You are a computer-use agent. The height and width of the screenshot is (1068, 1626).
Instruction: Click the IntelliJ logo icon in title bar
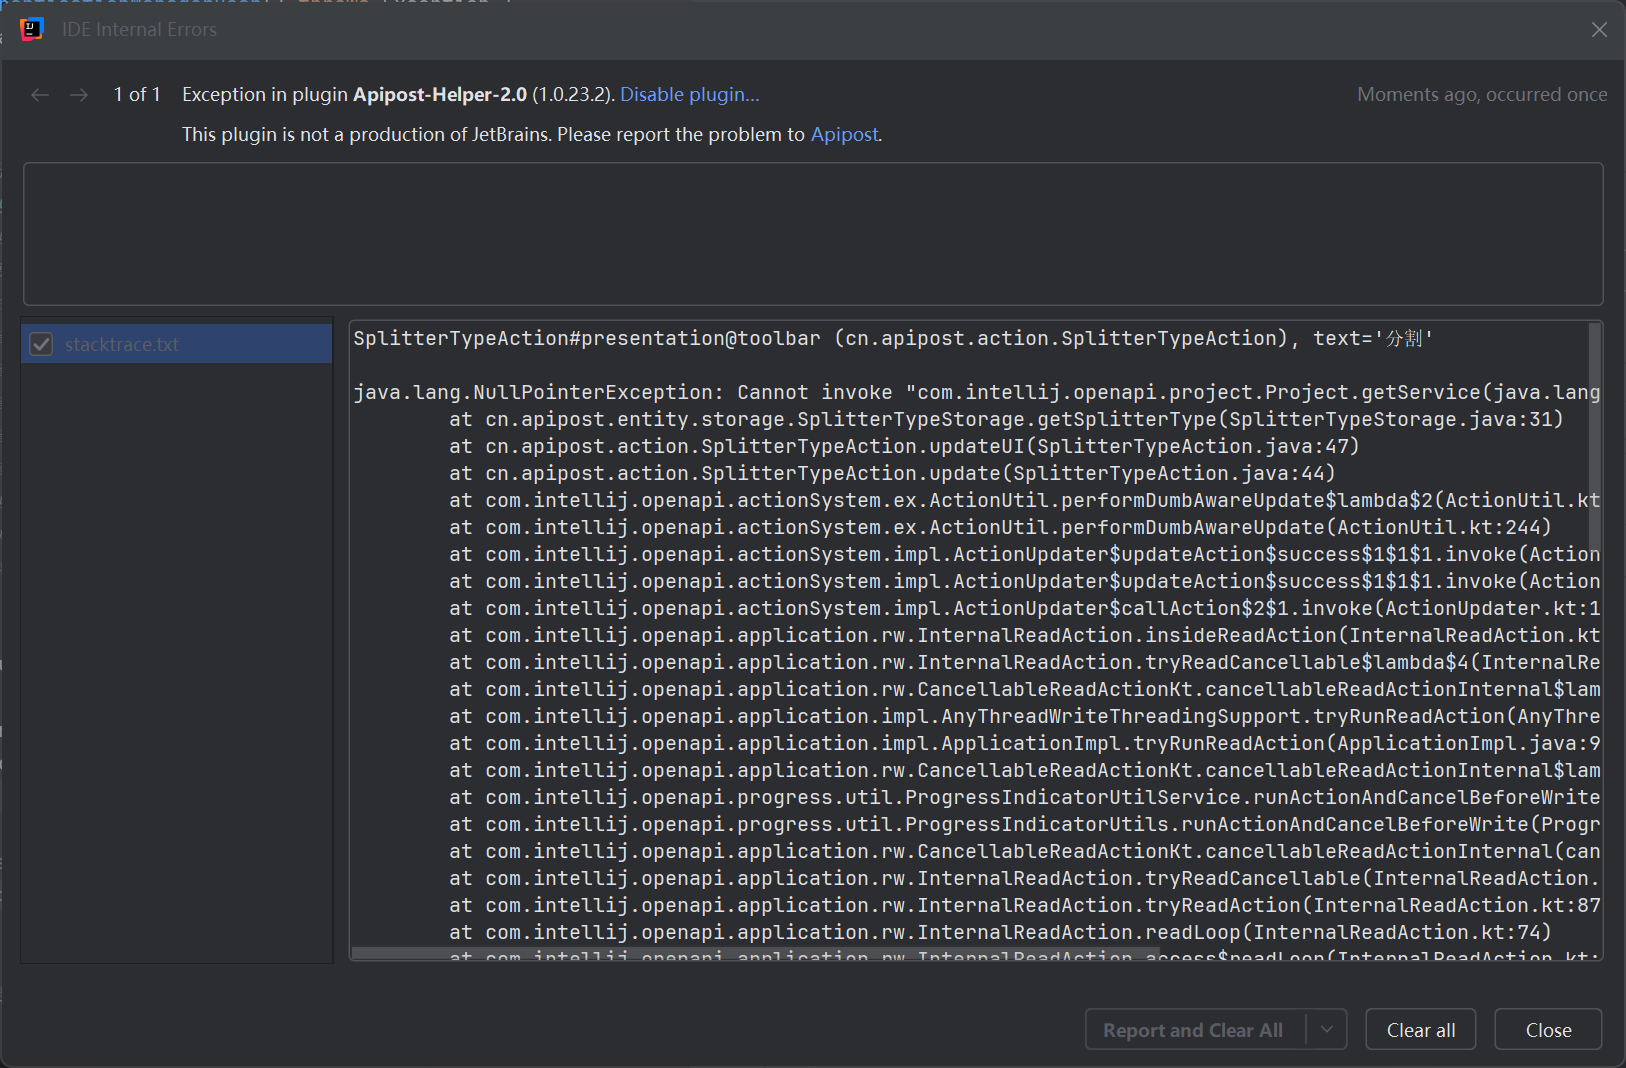[x=32, y=29]
